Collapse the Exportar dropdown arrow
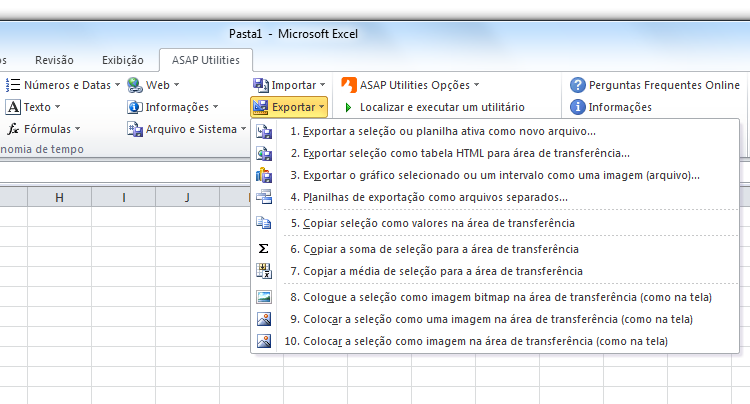 coord(321,107)
